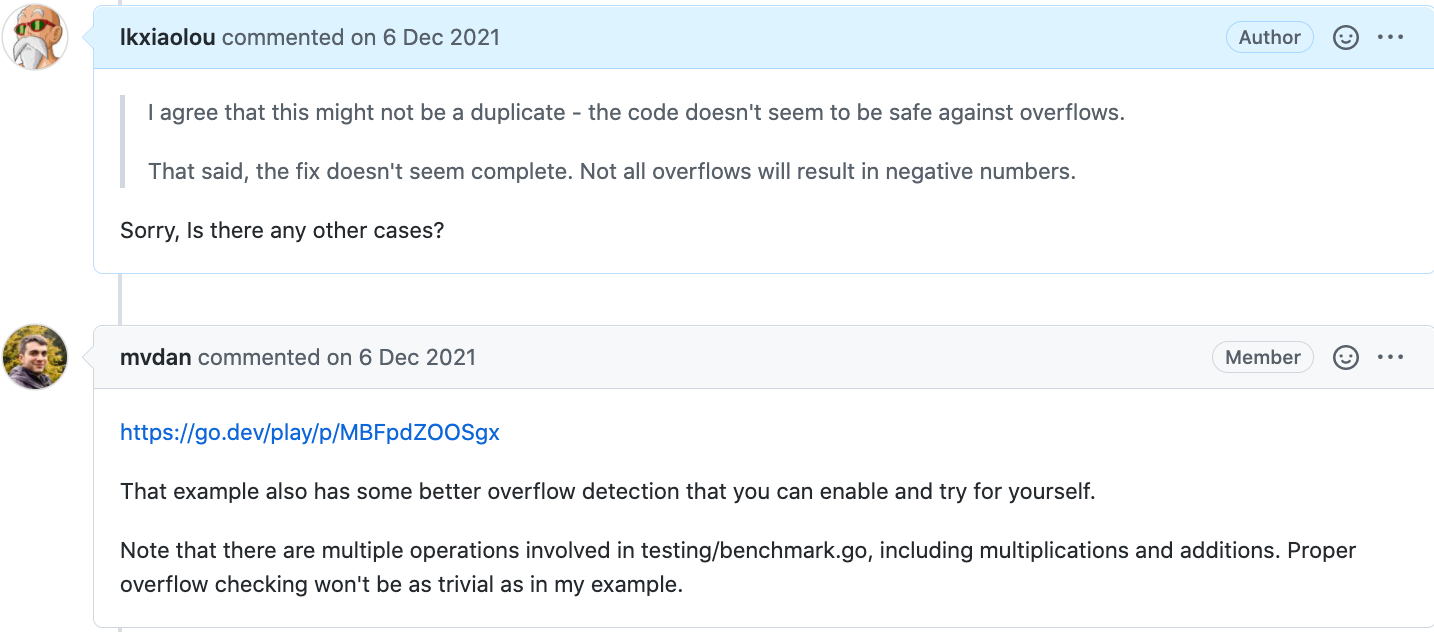Screen dimensions: 1434x632
Task: Click mvdan's profile avatar photo
Action: coord(35,357)
